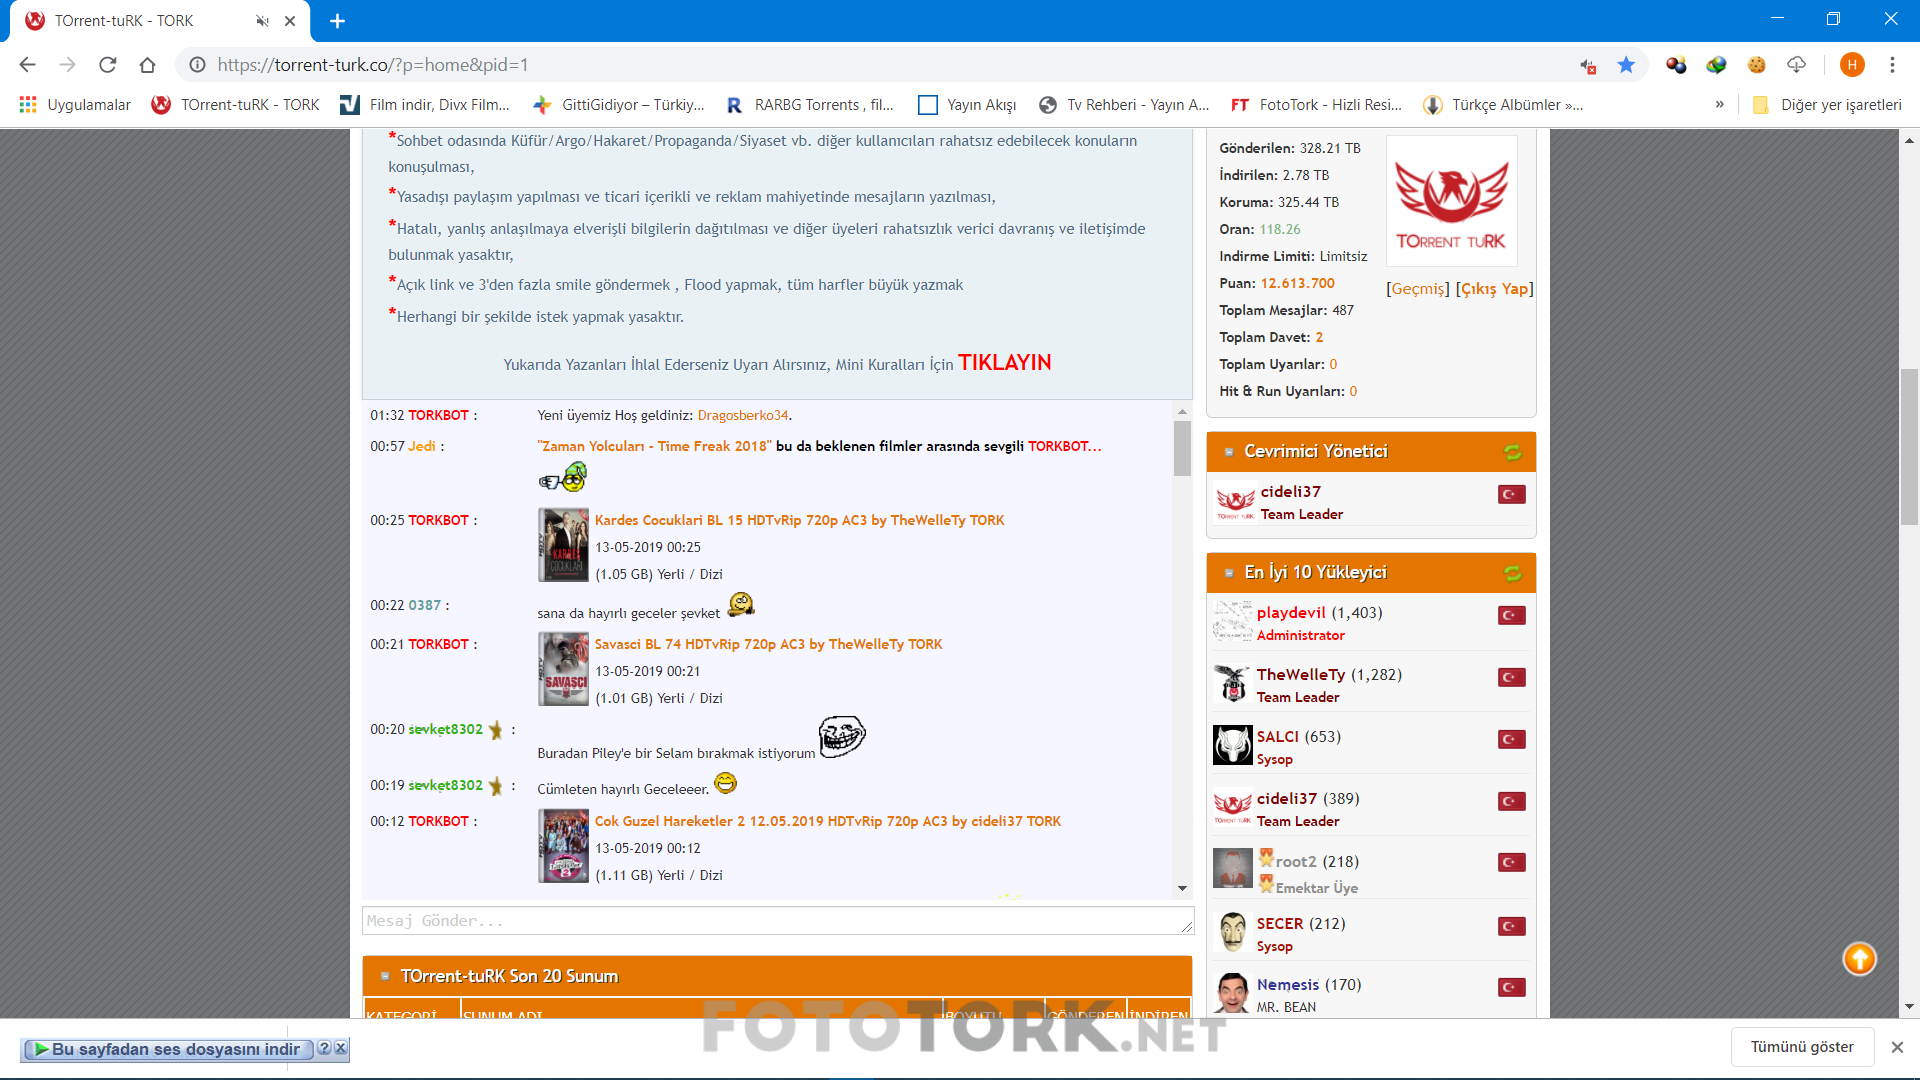Click the browser back arrow
Viewport: 1920px width, 1080px height.
[27, 65]
